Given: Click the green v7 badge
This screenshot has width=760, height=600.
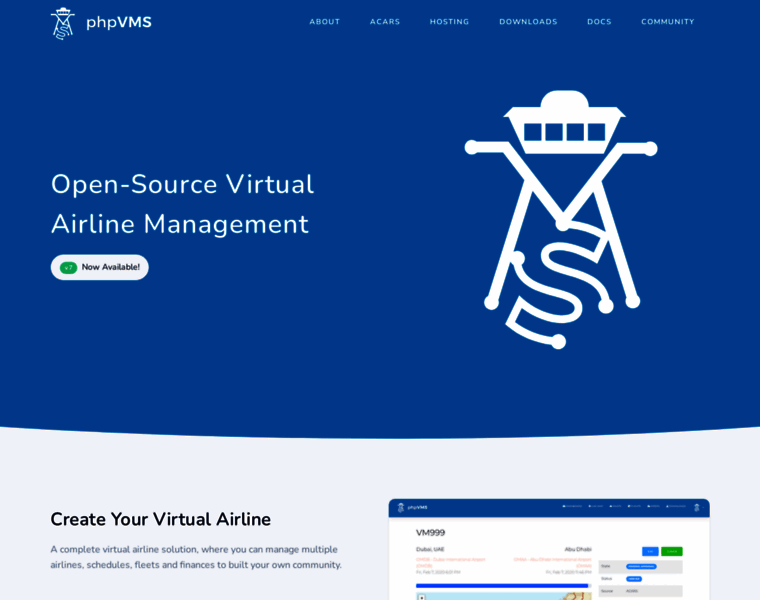Looking at the screenshot, I should pyautogui.click(x=68, y=268).
